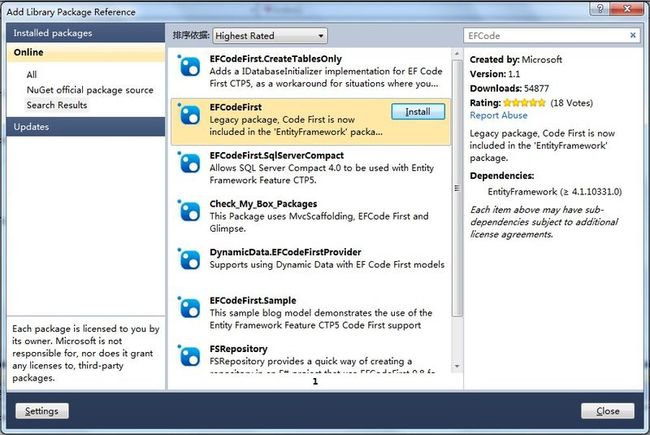Click the Version: 1.1 text
The image size is (650, 435).
click(495, 74)
